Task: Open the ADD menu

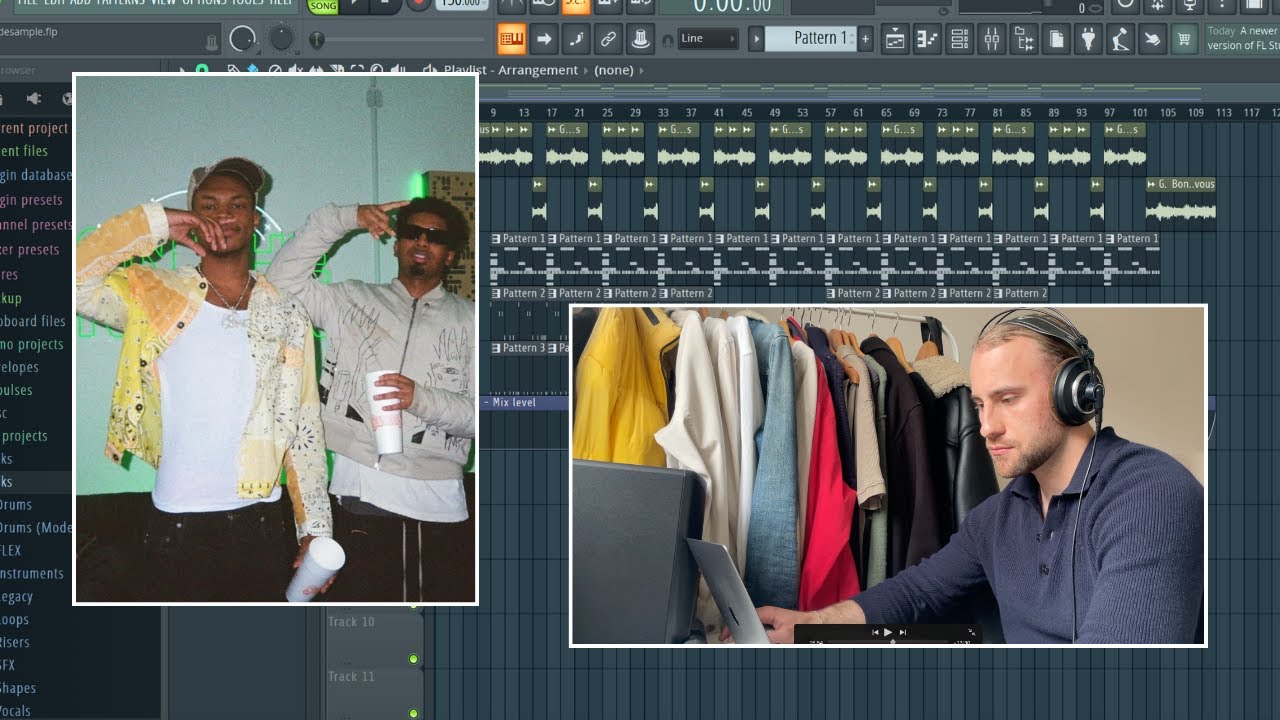Action: click(80, 3)
